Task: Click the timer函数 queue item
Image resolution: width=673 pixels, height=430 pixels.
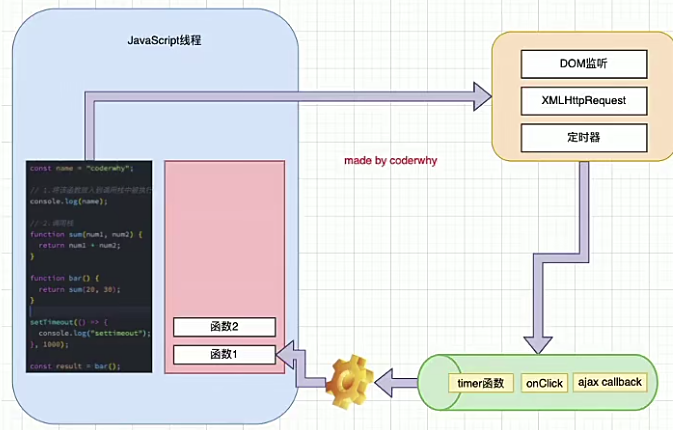Action: click(x=483, y=383)
